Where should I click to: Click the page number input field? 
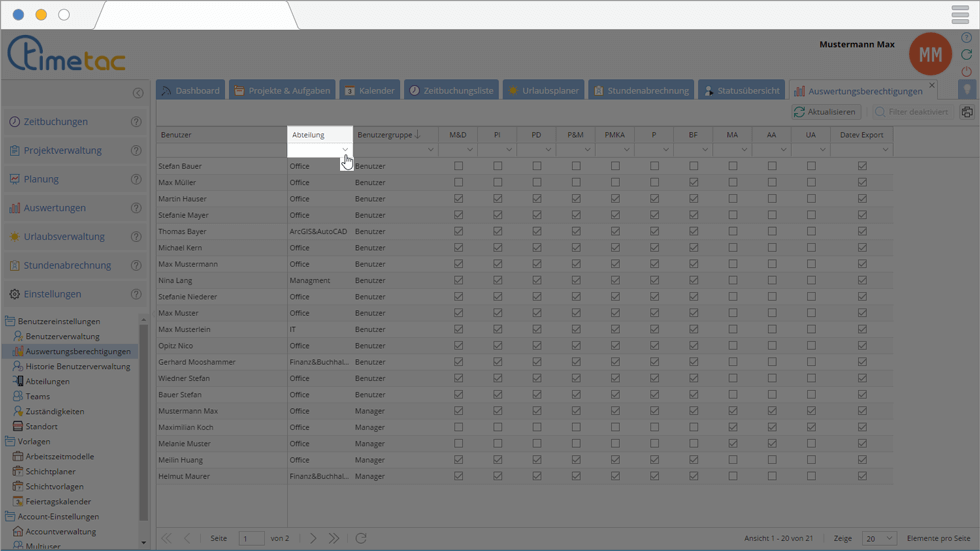(x=251, y=538)
